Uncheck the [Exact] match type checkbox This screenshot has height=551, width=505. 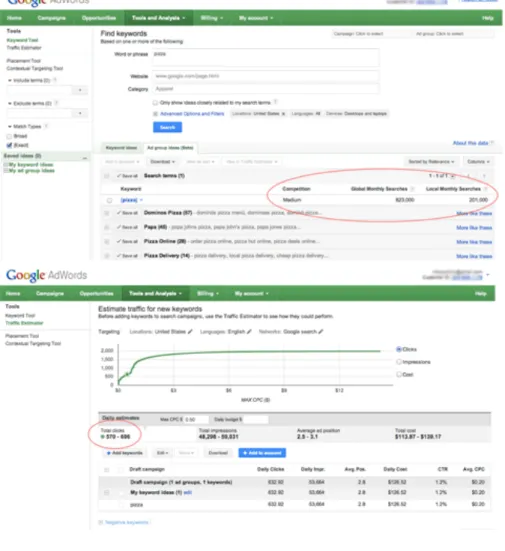tap(9, 145)
